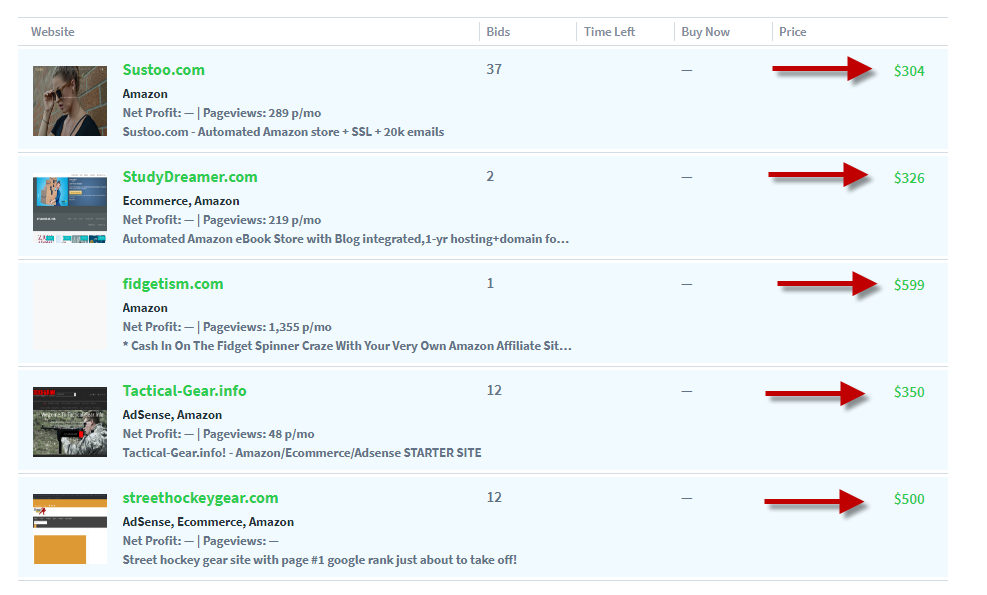Select the streethockeygear.com listing title

(x=200, y=498)
